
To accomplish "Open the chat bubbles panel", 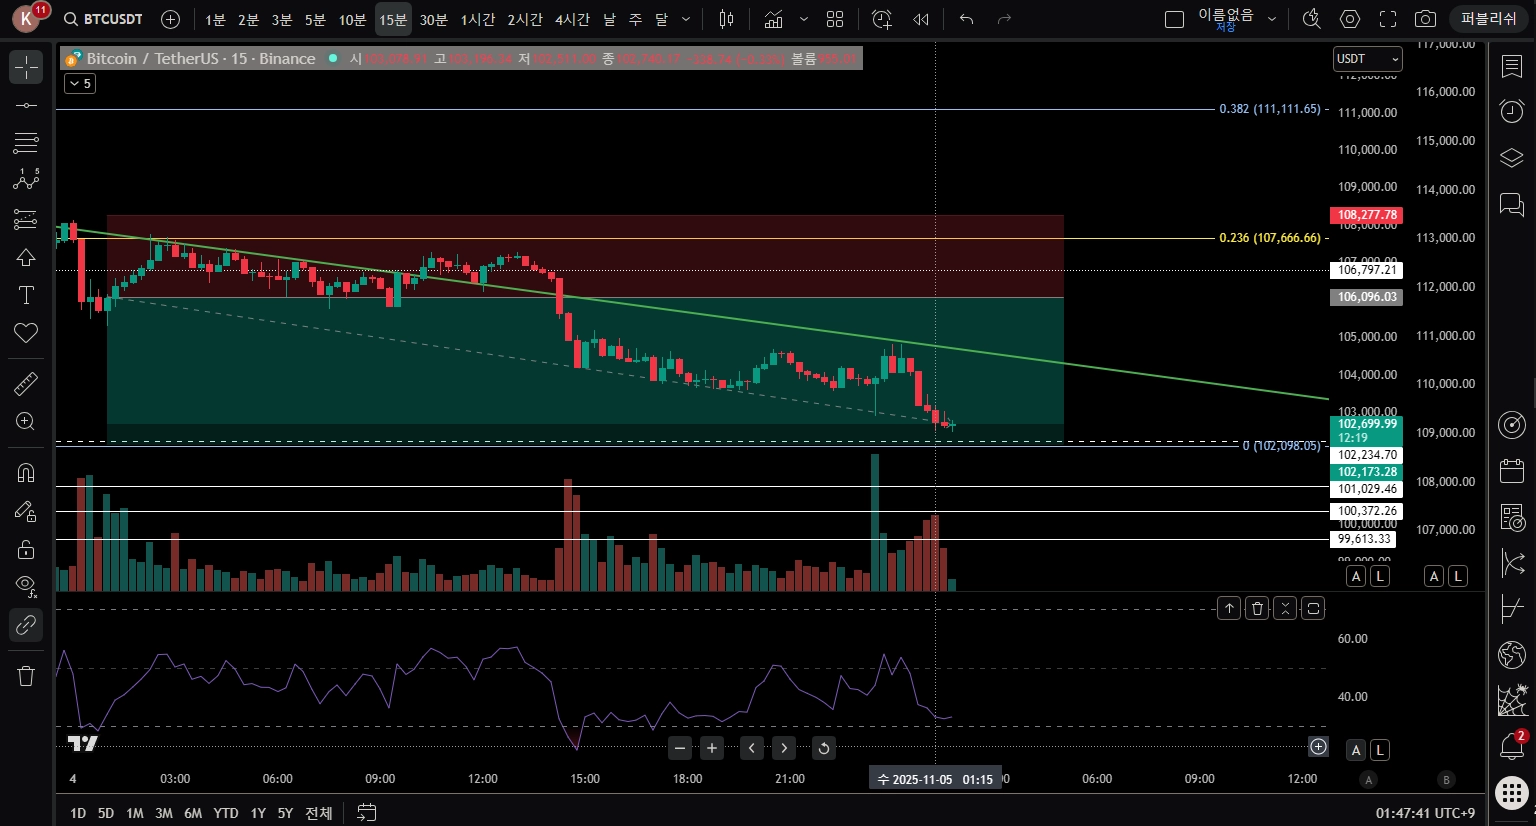I will (x=1512, y=205).
